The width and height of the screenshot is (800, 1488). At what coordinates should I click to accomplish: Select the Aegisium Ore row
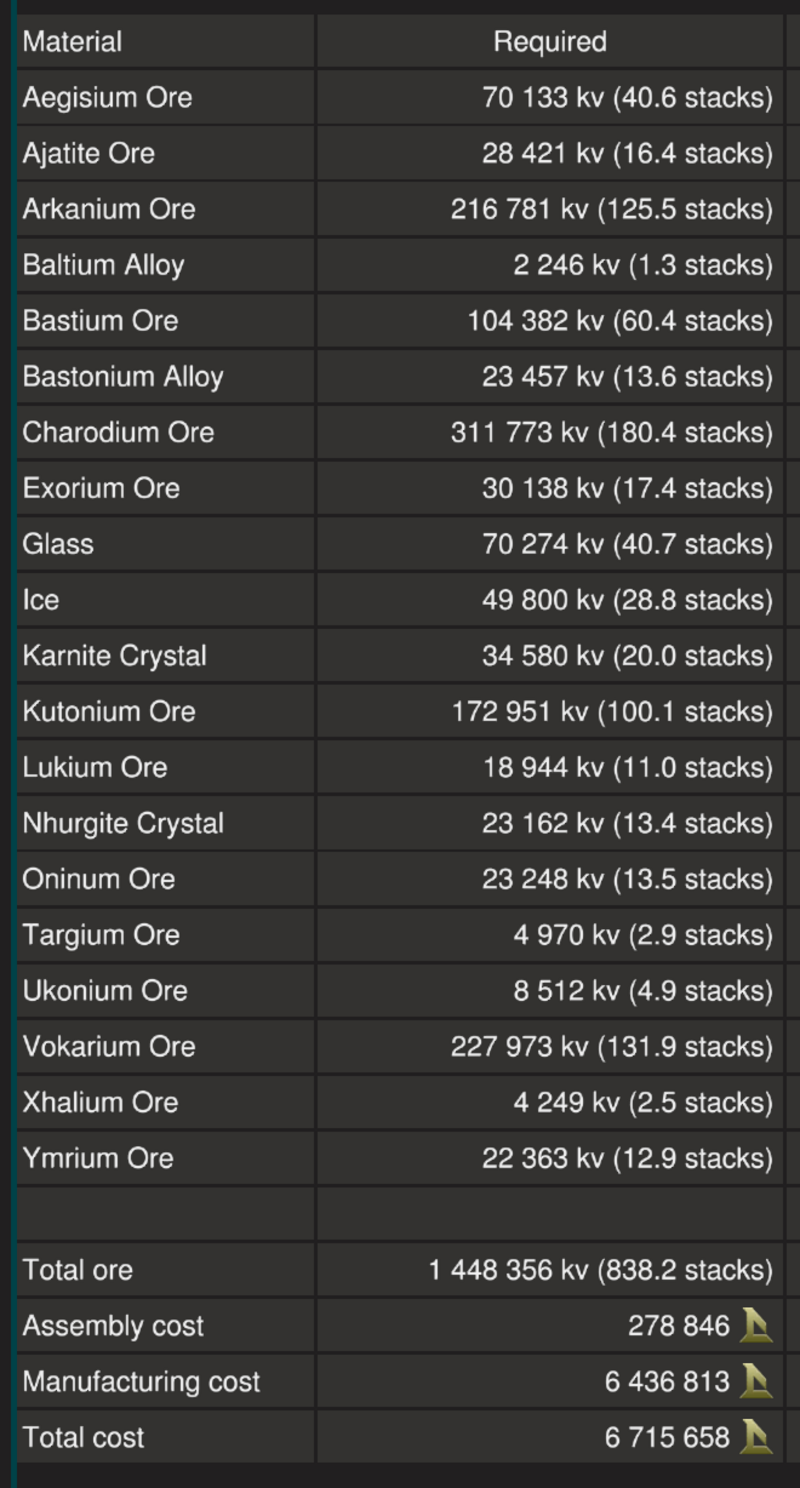(400, 98)
